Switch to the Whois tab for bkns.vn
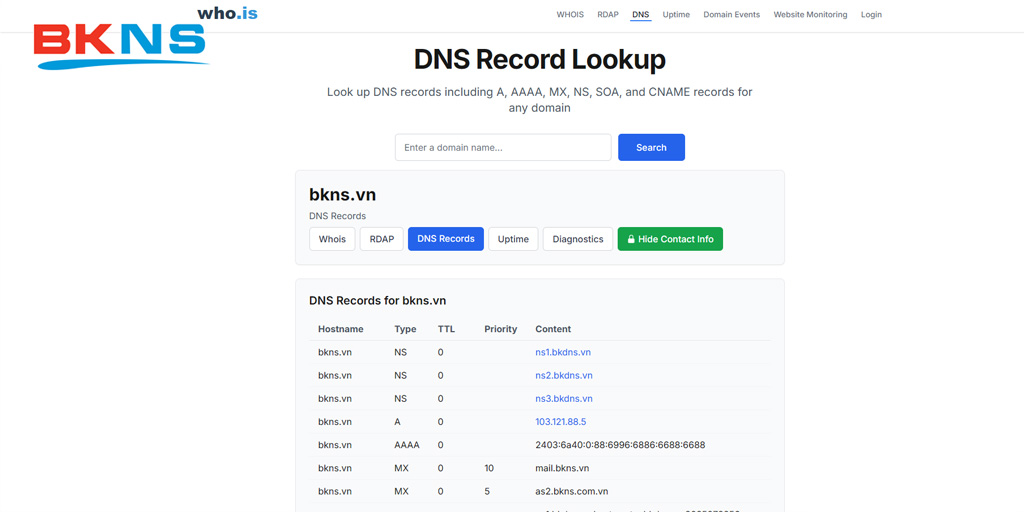Viewport: 1024px width, 512px height. point(332,240)
